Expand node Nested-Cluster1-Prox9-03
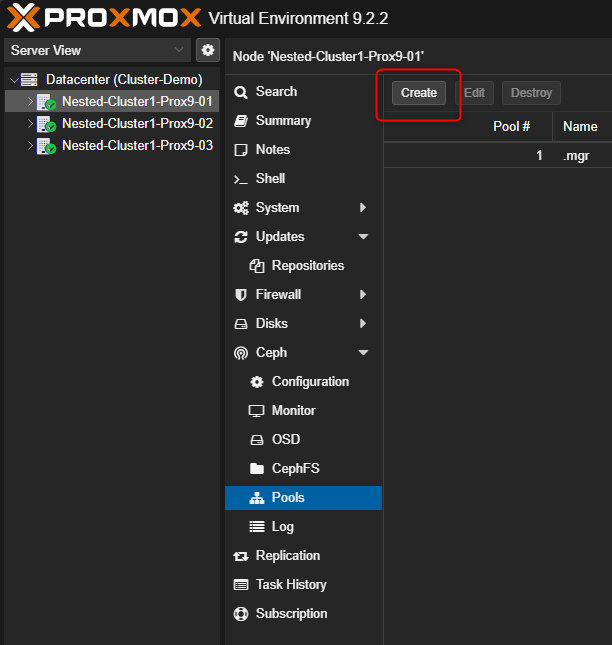612x645 pixels. 30,145
